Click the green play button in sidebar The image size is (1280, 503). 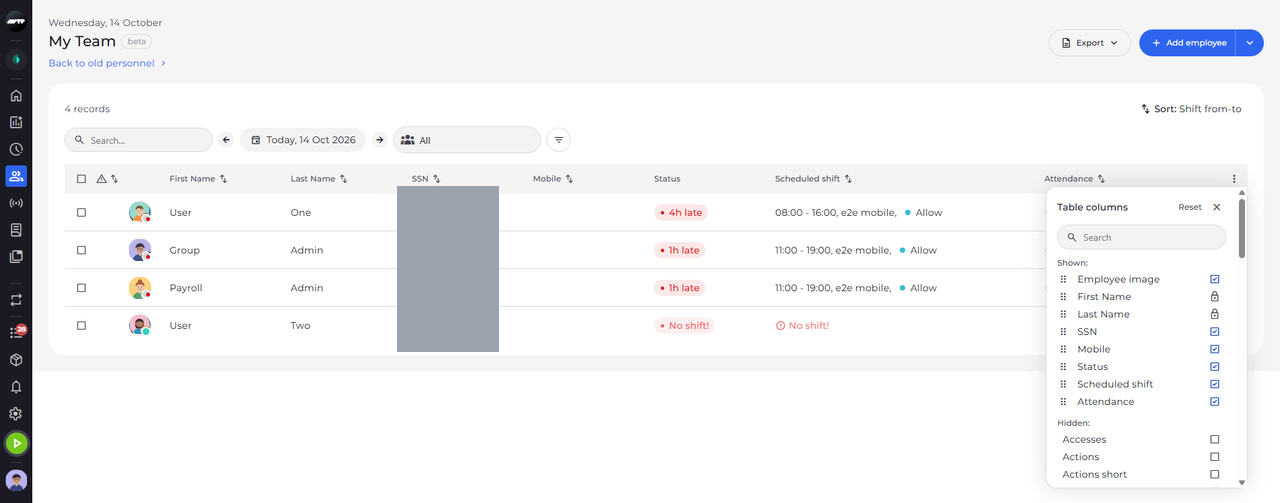coord(16,443)
